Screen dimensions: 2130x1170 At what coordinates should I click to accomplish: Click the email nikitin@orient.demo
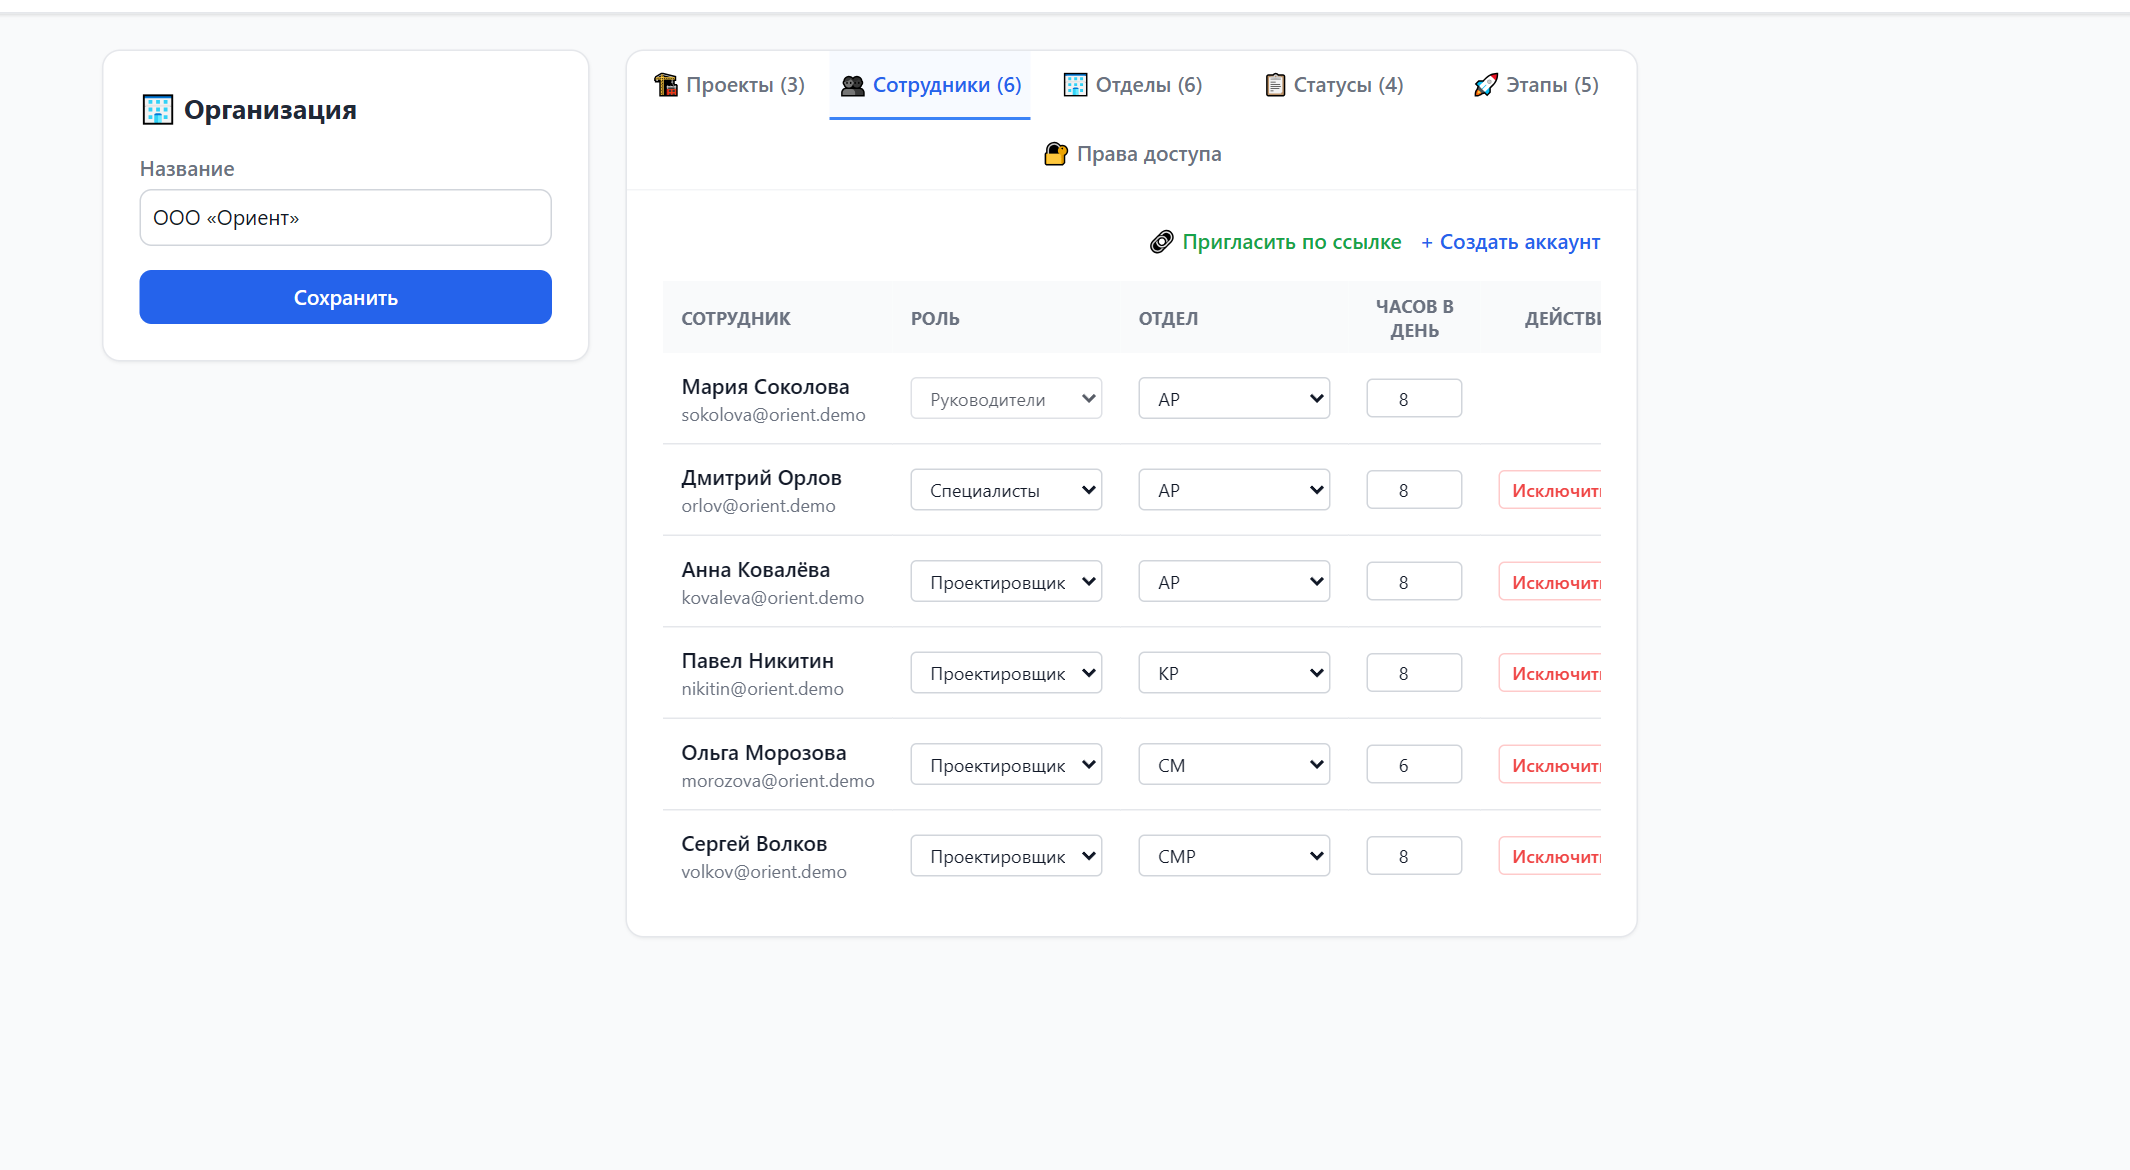(762, 689)
